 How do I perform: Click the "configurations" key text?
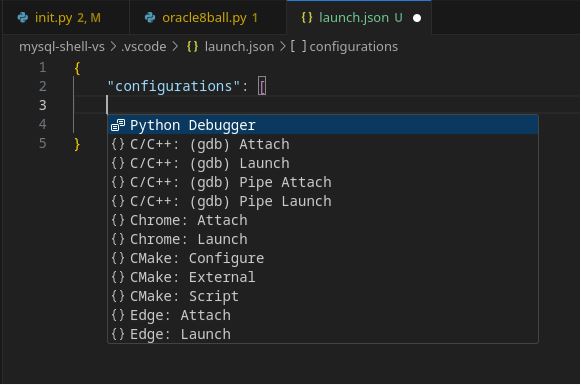pos(174,86)
